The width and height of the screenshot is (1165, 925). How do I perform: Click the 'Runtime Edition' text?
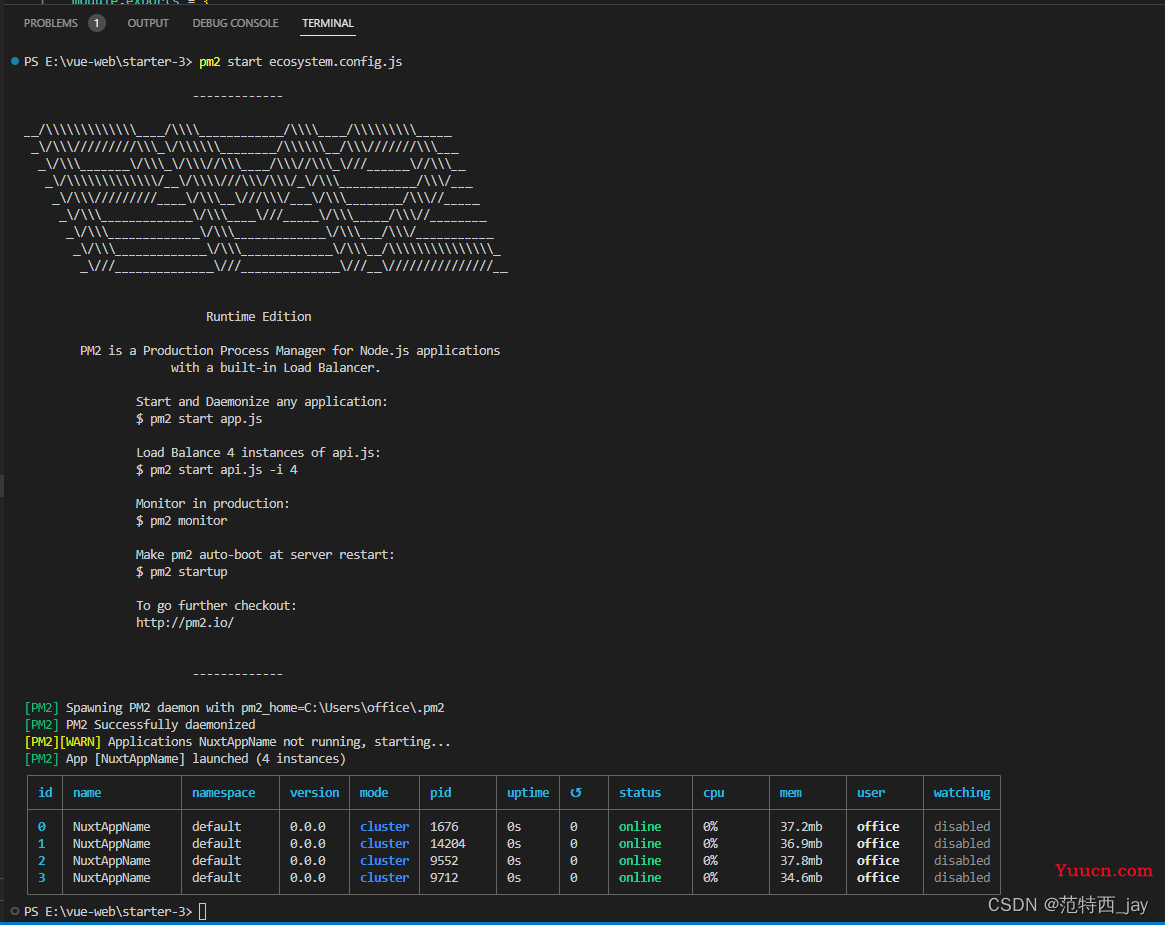pos(259,317)
